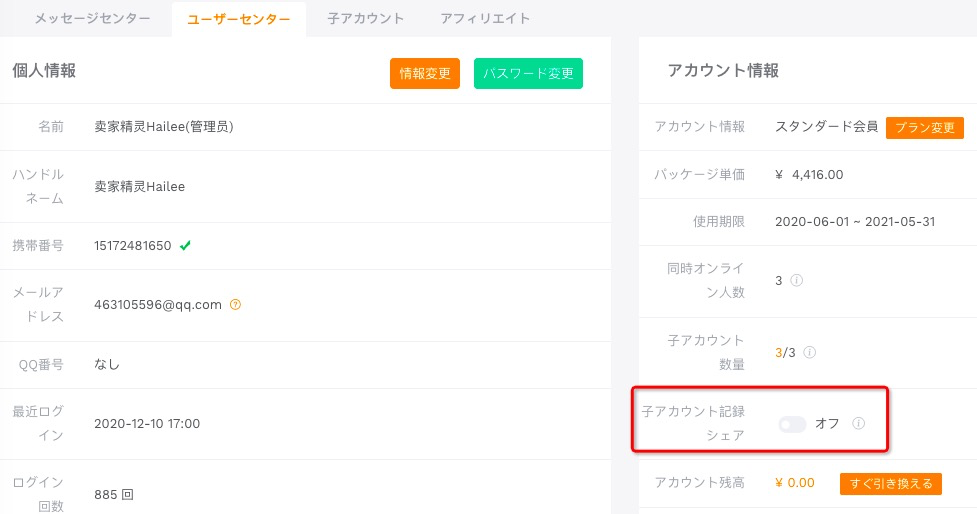977x514 pixels.
Task: Select the phone number 15172481650
Action: coord(133,245)
